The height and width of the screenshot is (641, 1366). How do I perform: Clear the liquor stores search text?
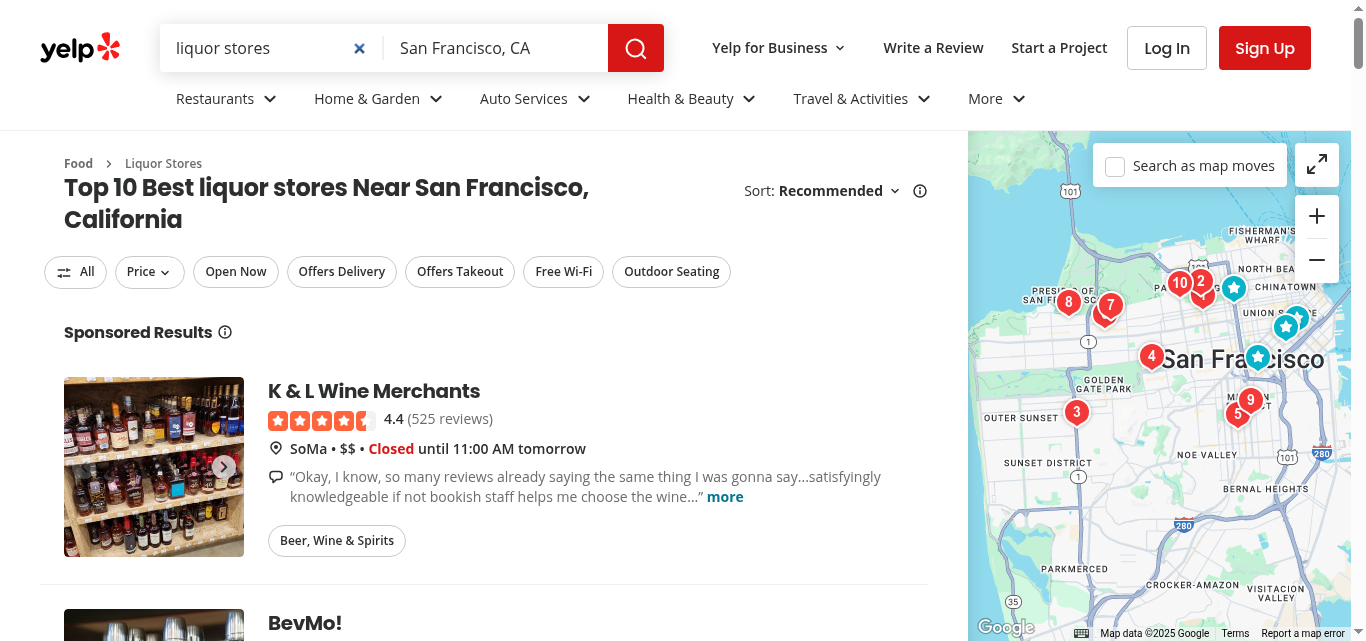[360, 48]
